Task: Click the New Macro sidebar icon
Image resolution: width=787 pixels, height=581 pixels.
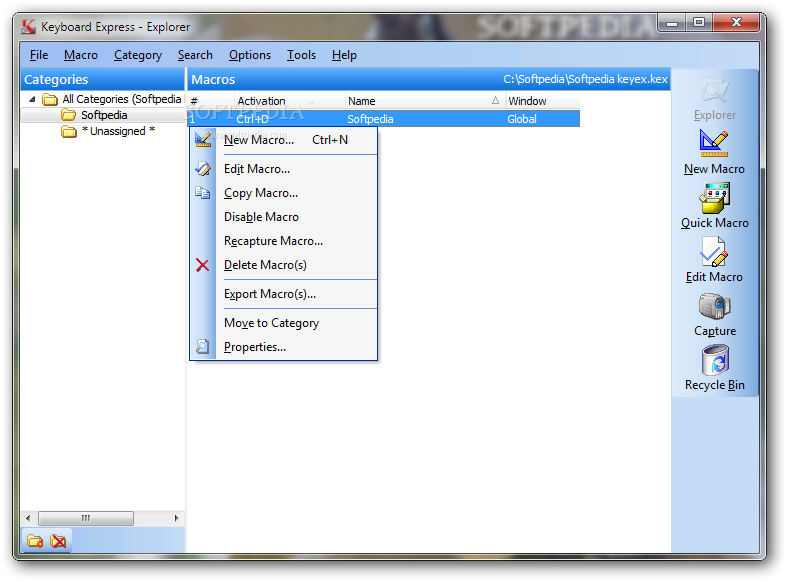Action: coord(714,143)
